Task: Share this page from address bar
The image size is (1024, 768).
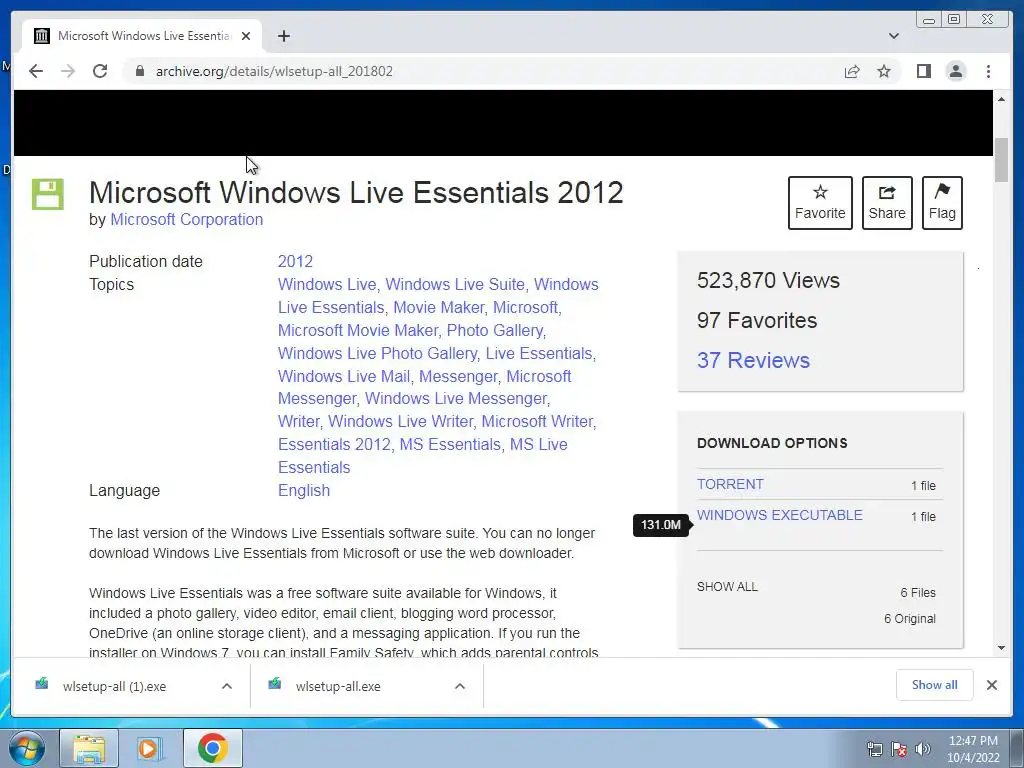Action: 852,71
